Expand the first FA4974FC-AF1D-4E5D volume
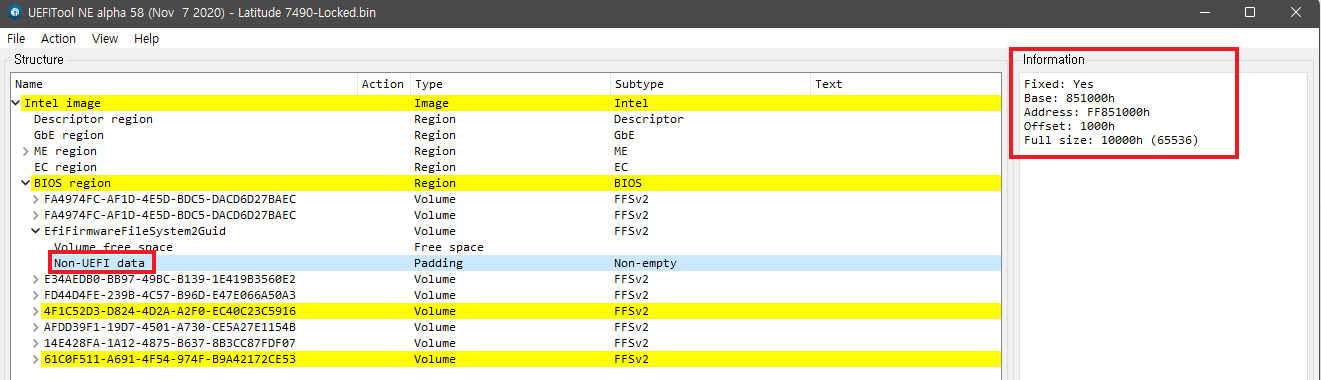The image size is (1321, 380). (36, 199)
